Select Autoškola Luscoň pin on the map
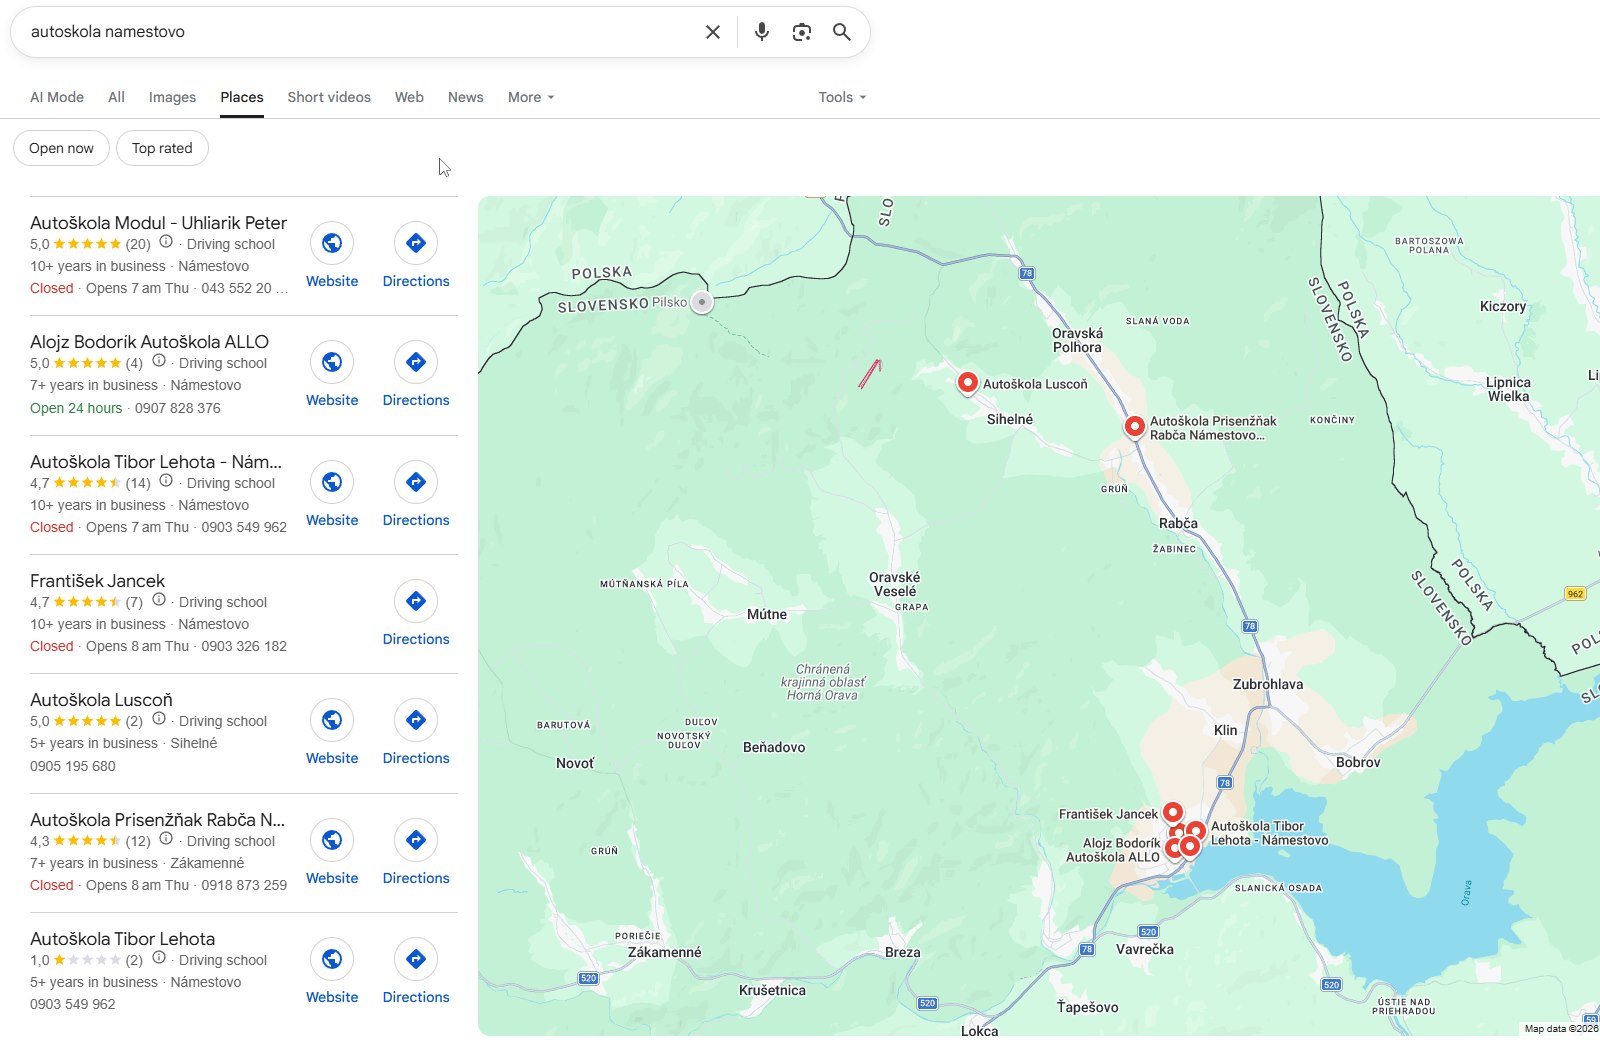The image size is (1600, 1040). [x=967, y=383]
